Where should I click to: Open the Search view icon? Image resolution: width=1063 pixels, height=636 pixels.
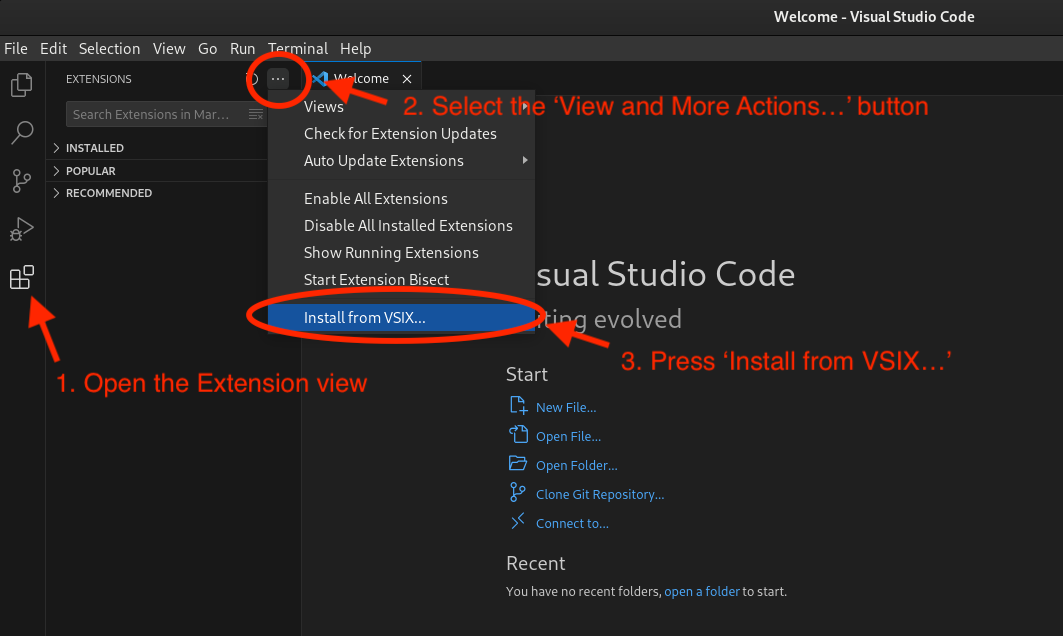click(x=22, y=133)
